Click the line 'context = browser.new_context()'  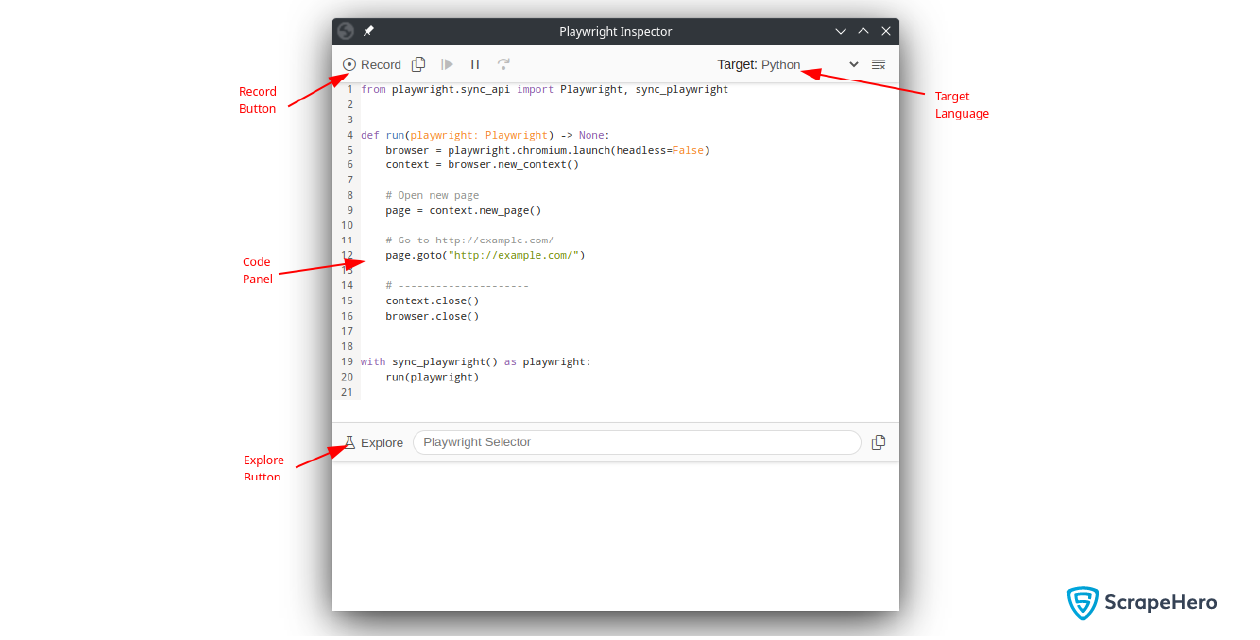[x=482, y=164]
